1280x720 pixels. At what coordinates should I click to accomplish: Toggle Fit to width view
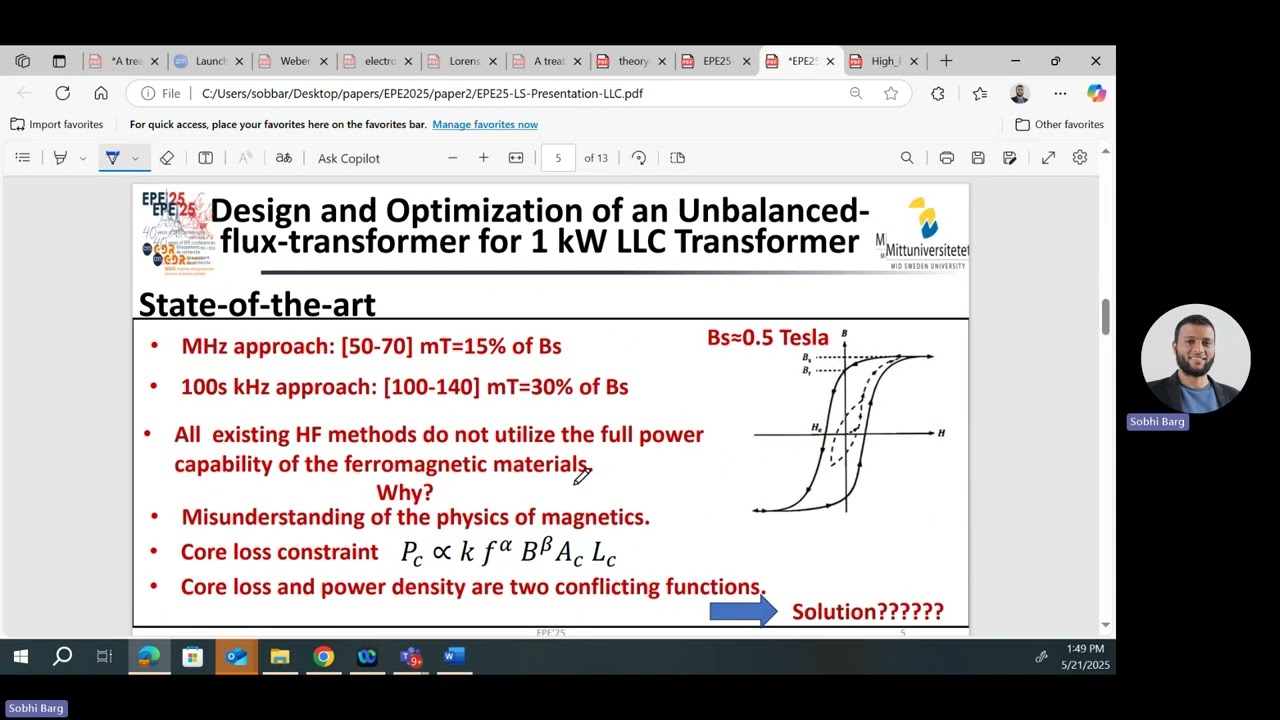point(516,158)
